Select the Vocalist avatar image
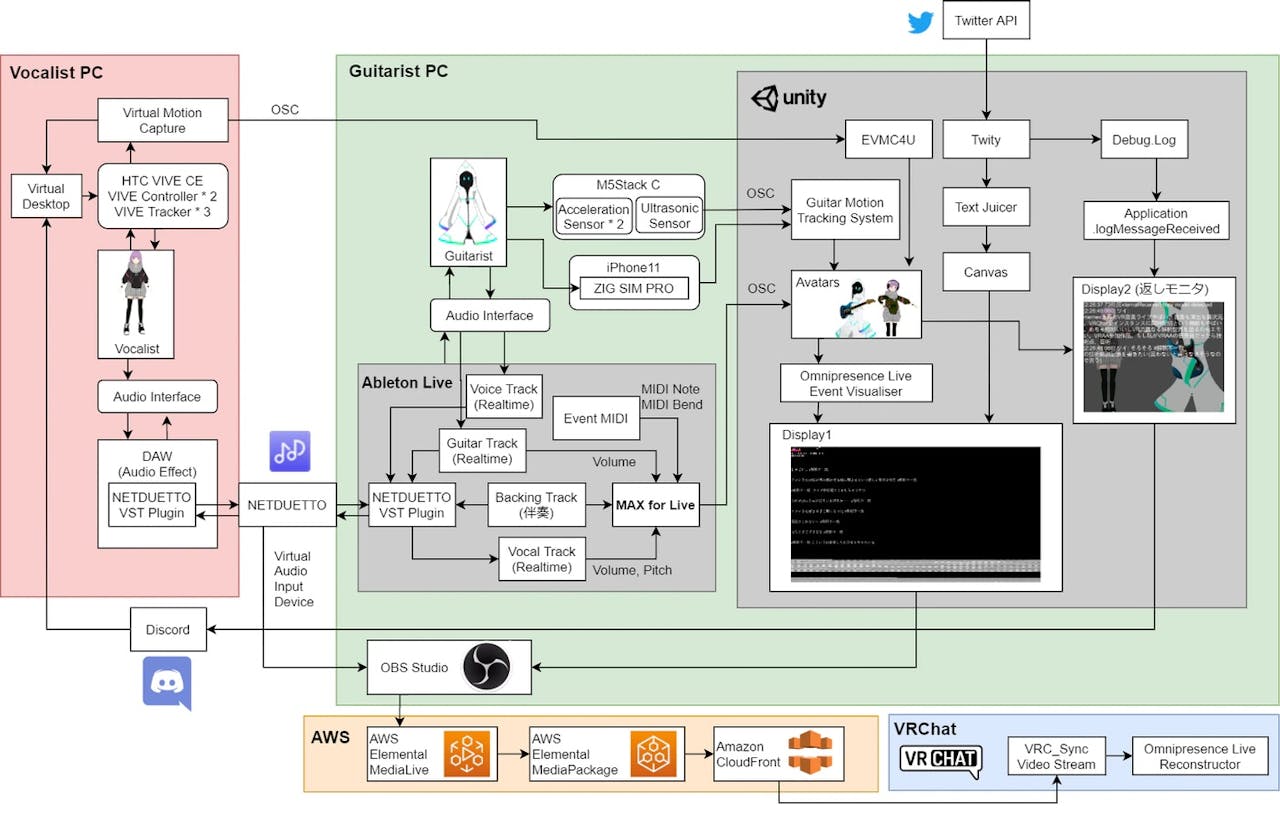 (x=137, y=294)
